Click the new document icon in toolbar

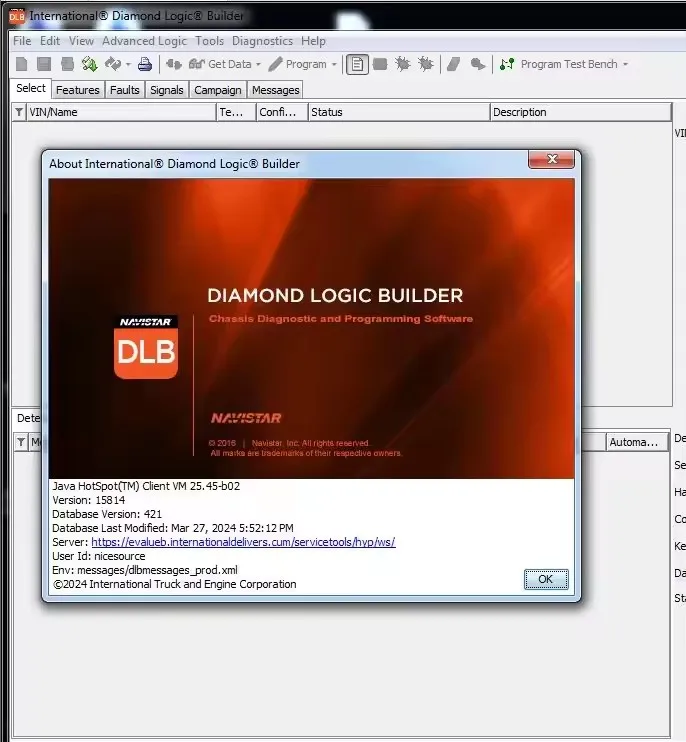coord(21,64)
